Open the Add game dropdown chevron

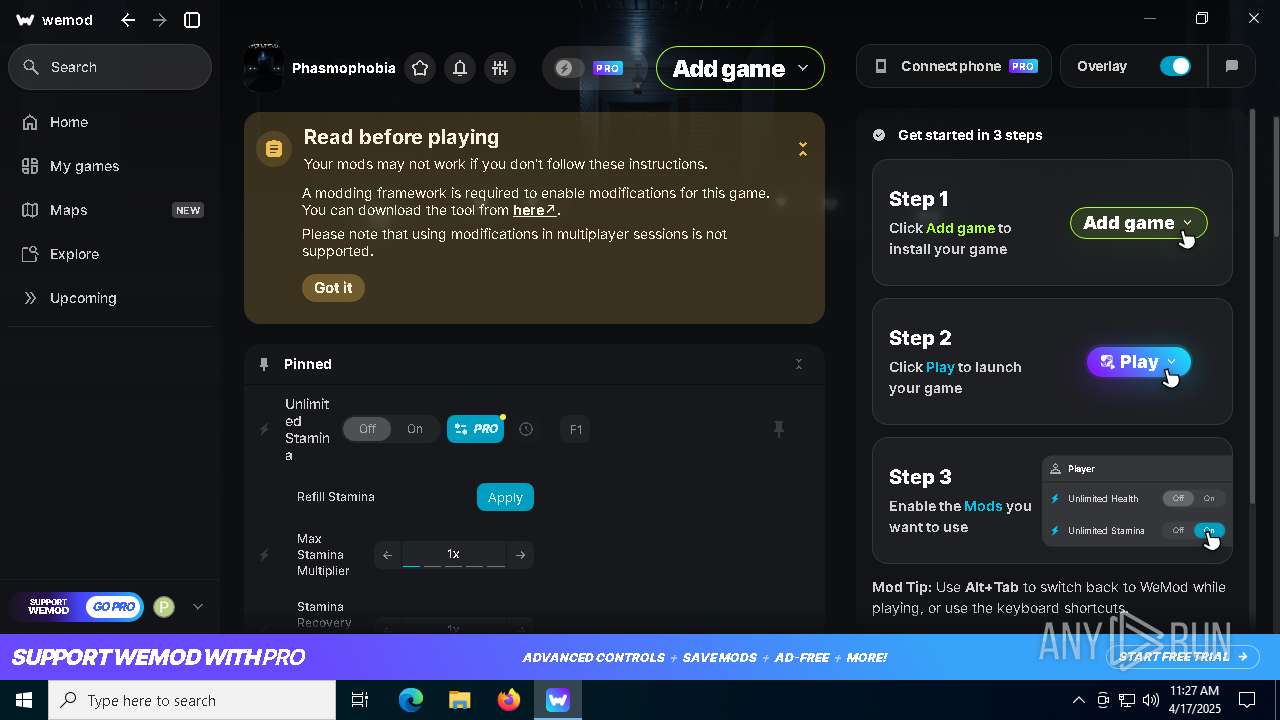point(803,68)
